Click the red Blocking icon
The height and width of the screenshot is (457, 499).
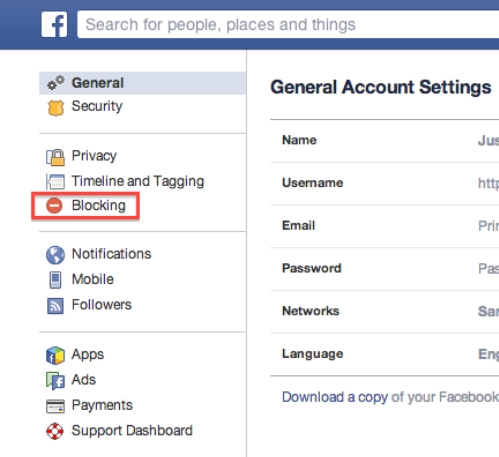(54, 205)
